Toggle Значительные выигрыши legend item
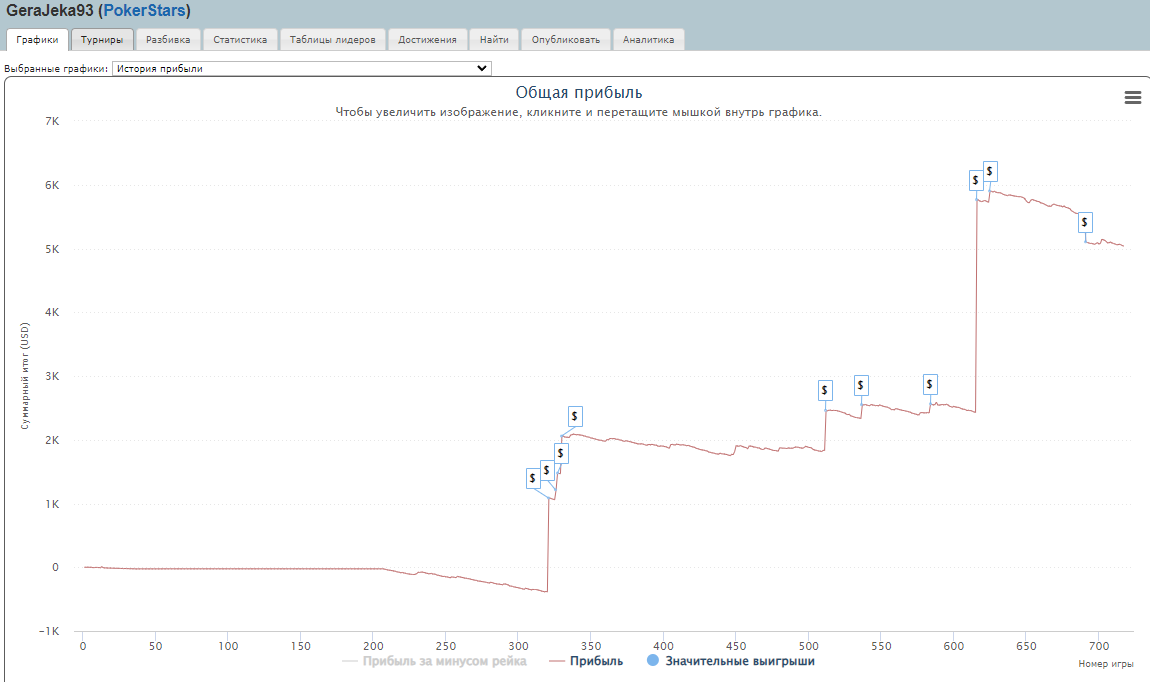 pyautogui.click(x=739, y=661)
